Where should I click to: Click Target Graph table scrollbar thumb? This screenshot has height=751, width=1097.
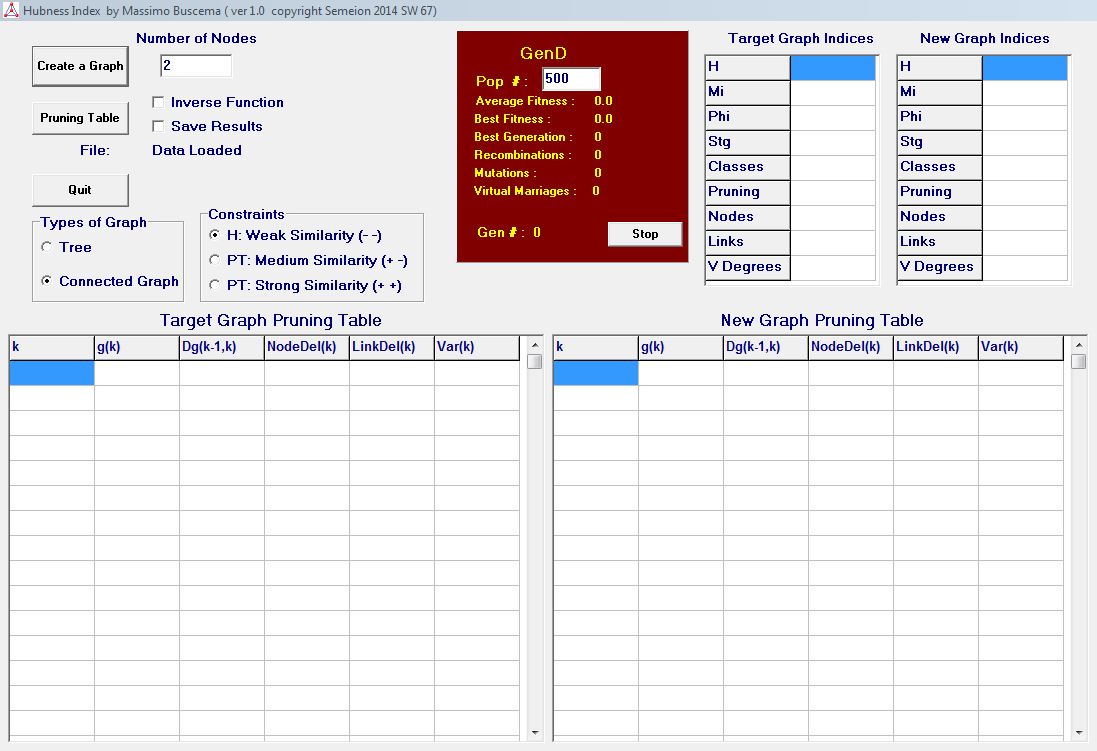pyautogui.click(x=535, y=361)
